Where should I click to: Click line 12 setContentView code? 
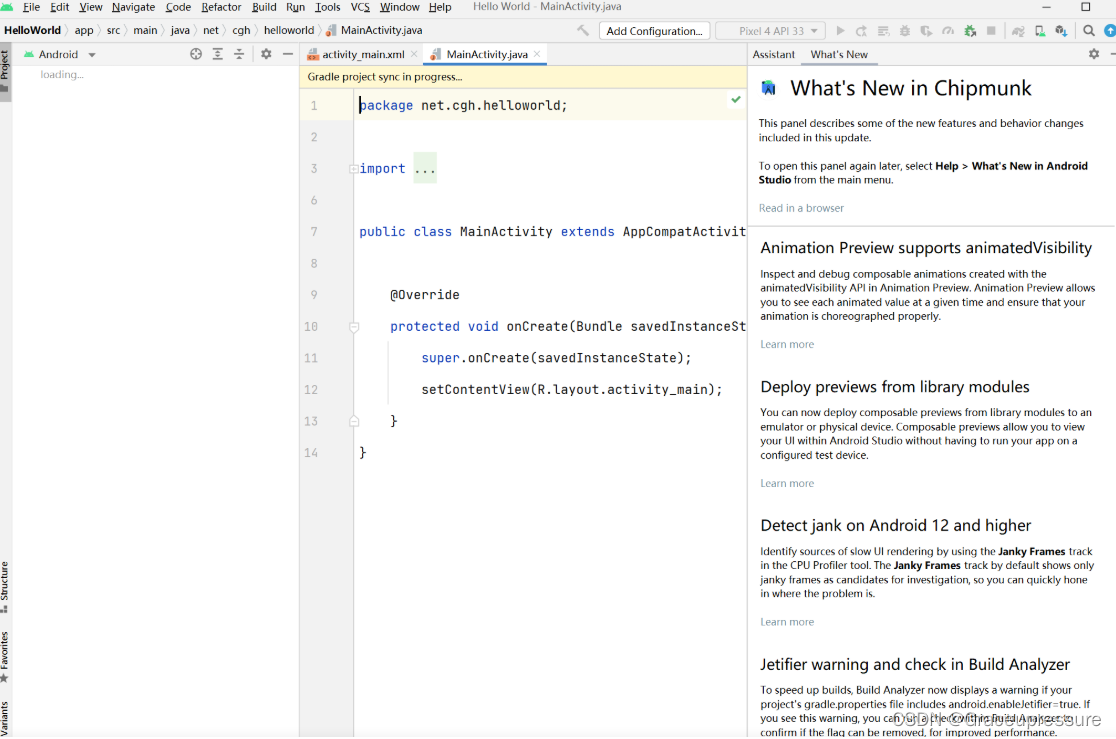pyautogui.click(x=572, y=389)
